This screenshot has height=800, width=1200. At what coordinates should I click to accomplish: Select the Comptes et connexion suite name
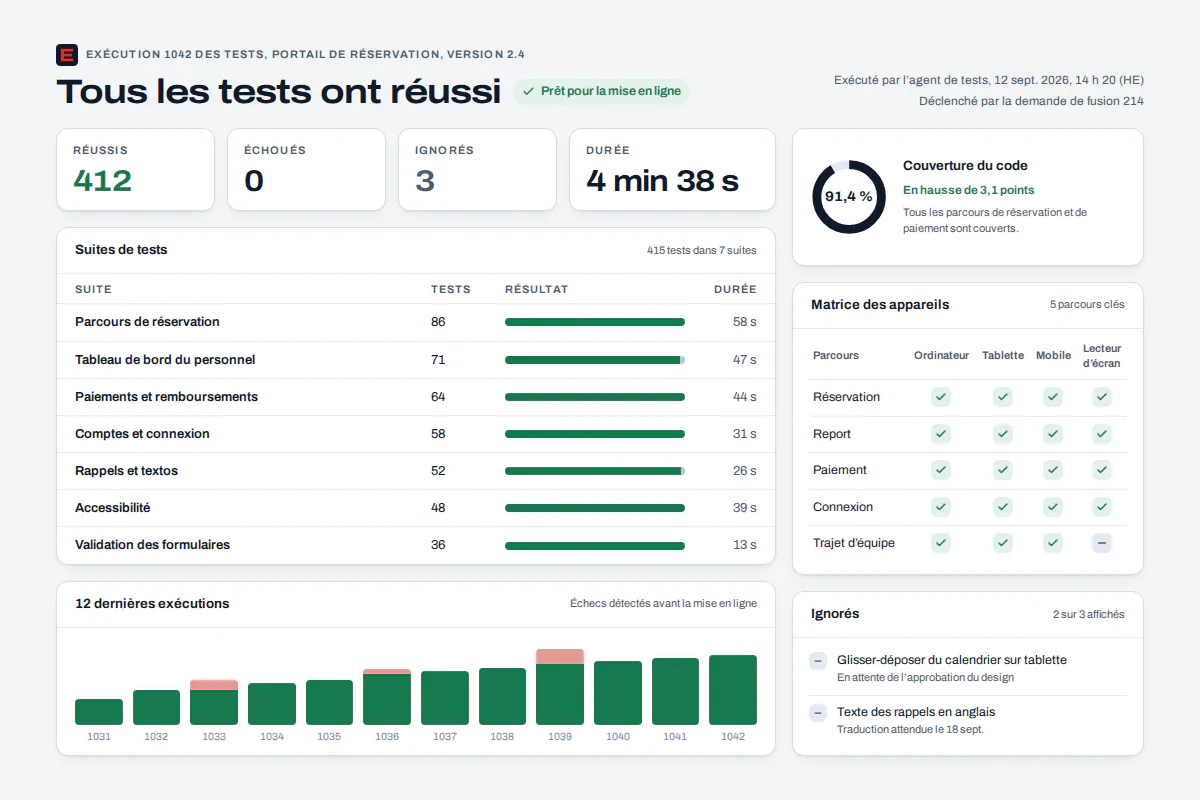tap(142, 434)
